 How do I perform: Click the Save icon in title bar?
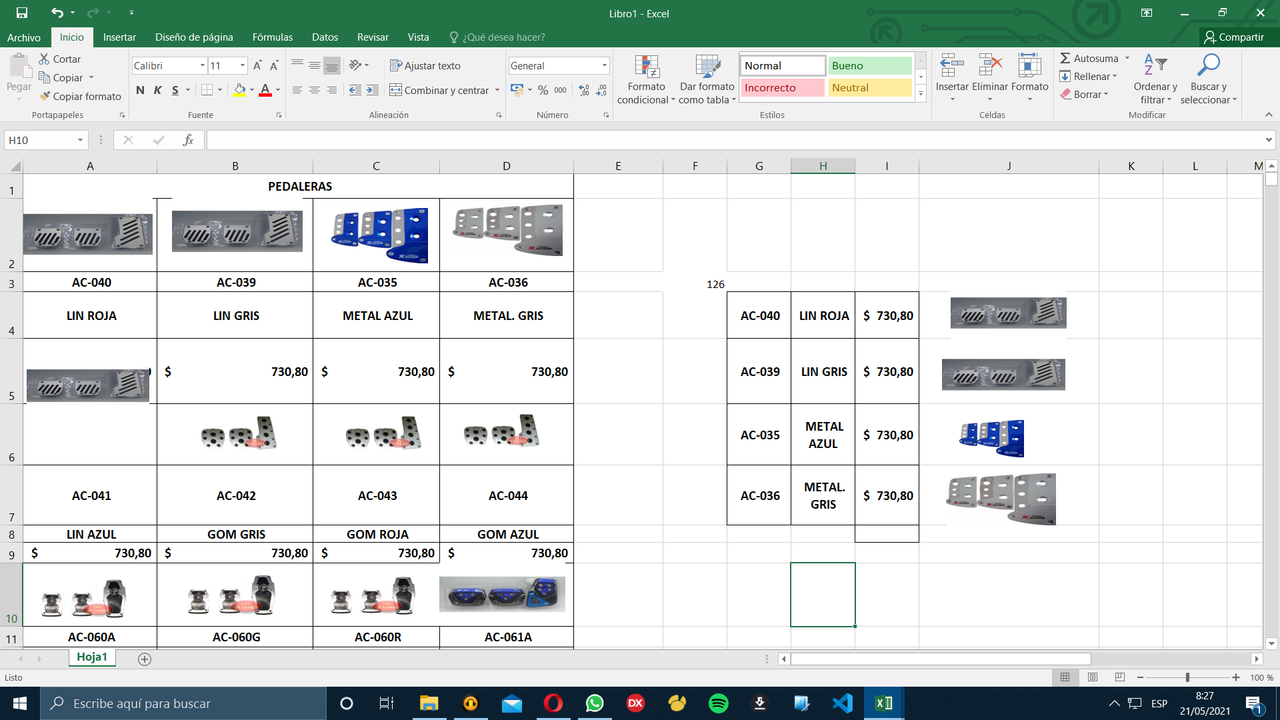21,13
